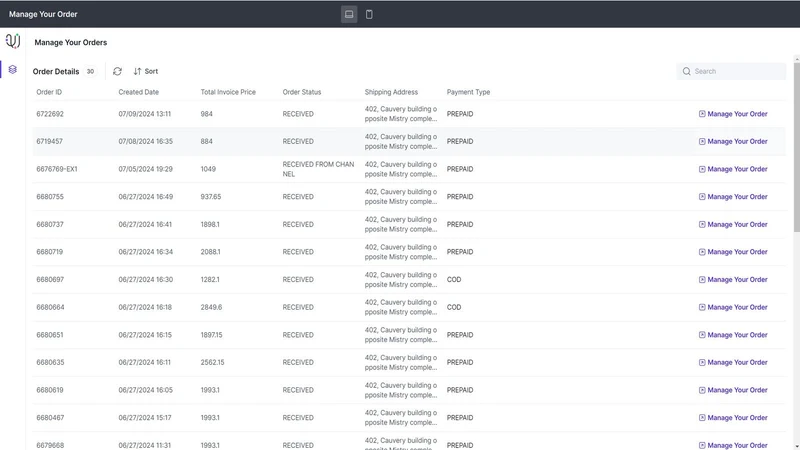This screenshot has width=800, height=450.
Task: Focus the Search input field
Action: coord(731,71)
